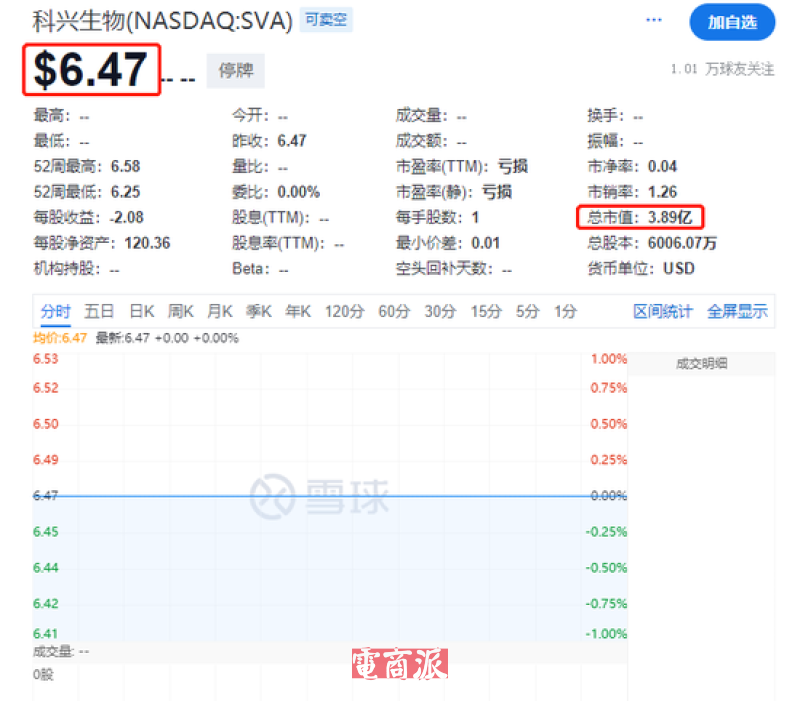Click the 总股本 6006.07万 value
800x701 pixels.
point(652,243)
